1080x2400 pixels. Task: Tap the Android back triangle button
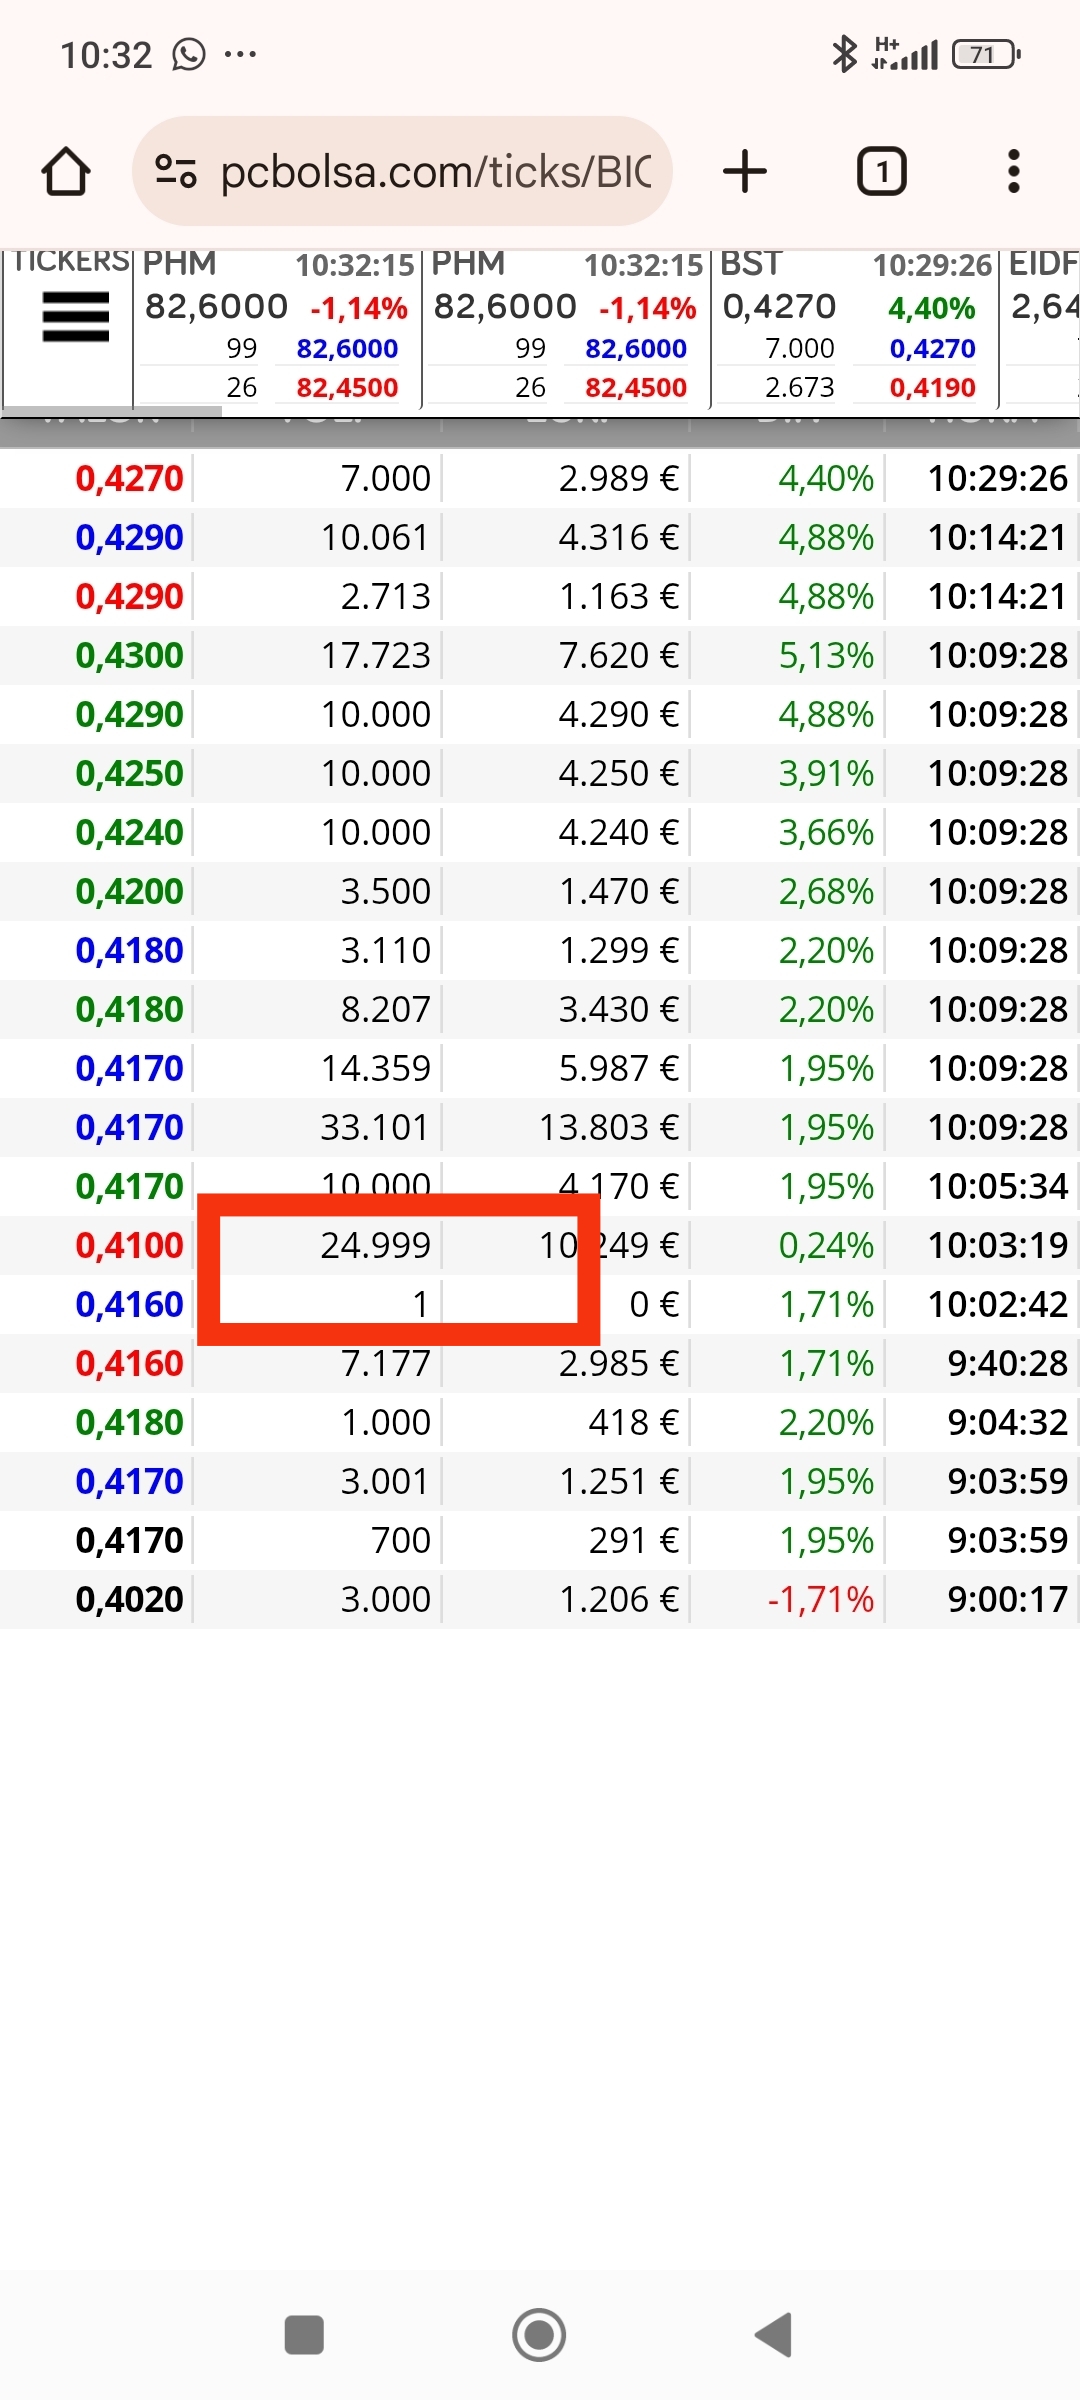774,2335
